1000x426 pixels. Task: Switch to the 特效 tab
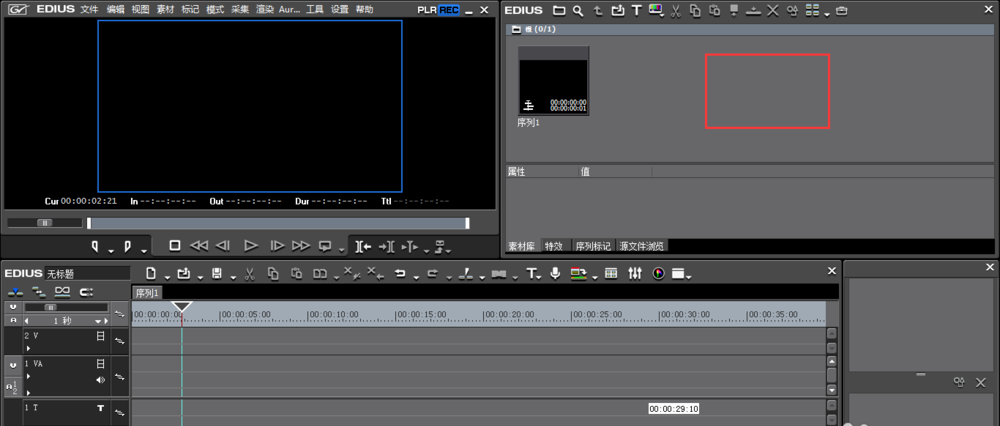[x=553, y=245]
